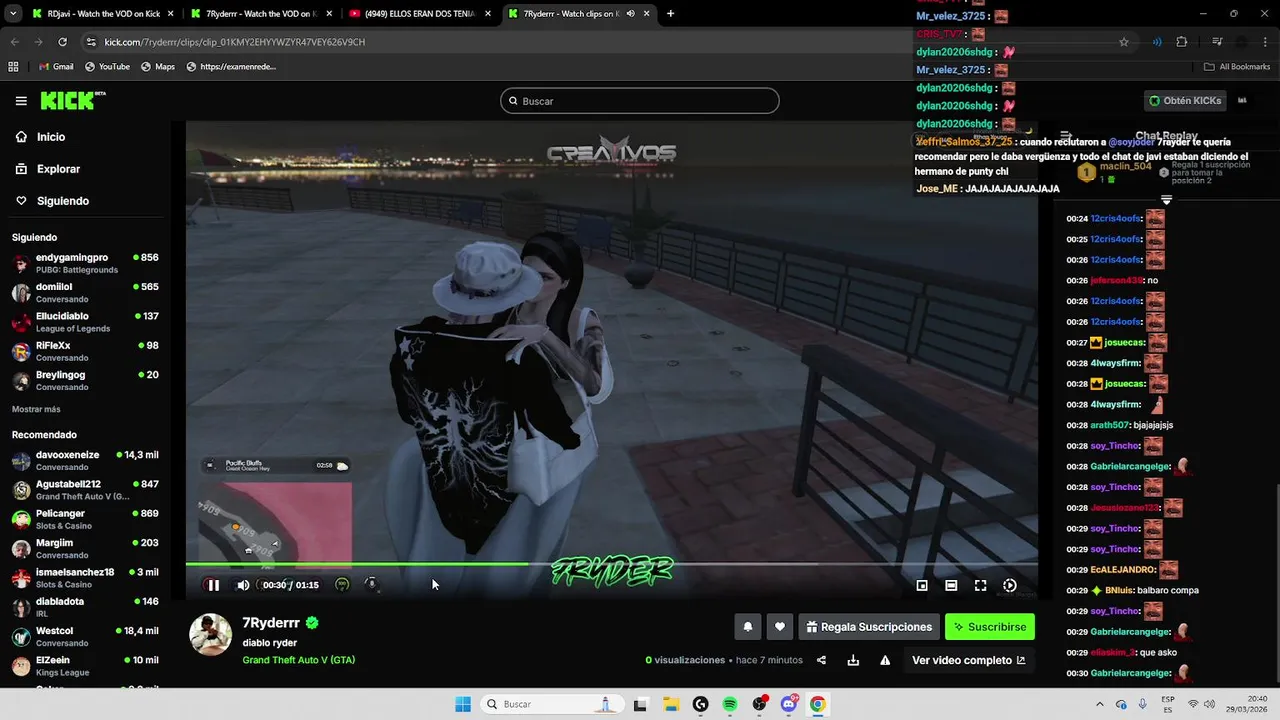
Task: Enter fullscreen video mode
Action: click(981, 586)
